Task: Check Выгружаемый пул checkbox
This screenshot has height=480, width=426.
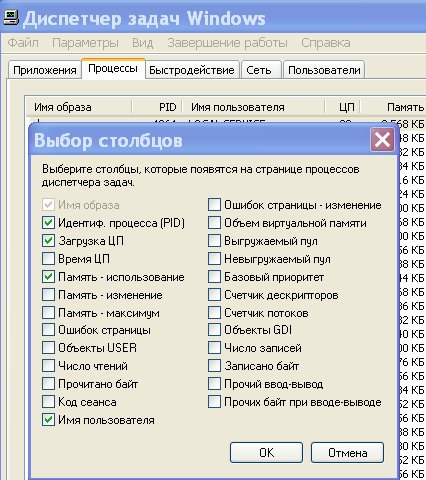Action: pos(214,241)
